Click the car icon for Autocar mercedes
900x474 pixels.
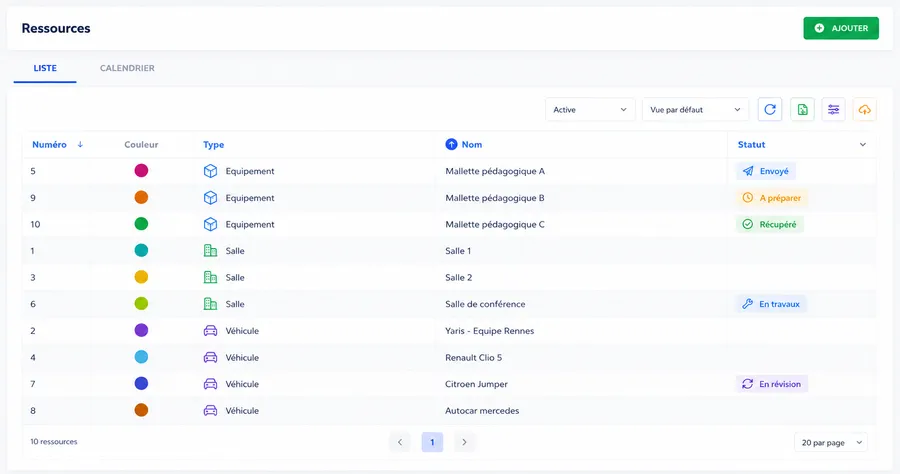(211, 411)
